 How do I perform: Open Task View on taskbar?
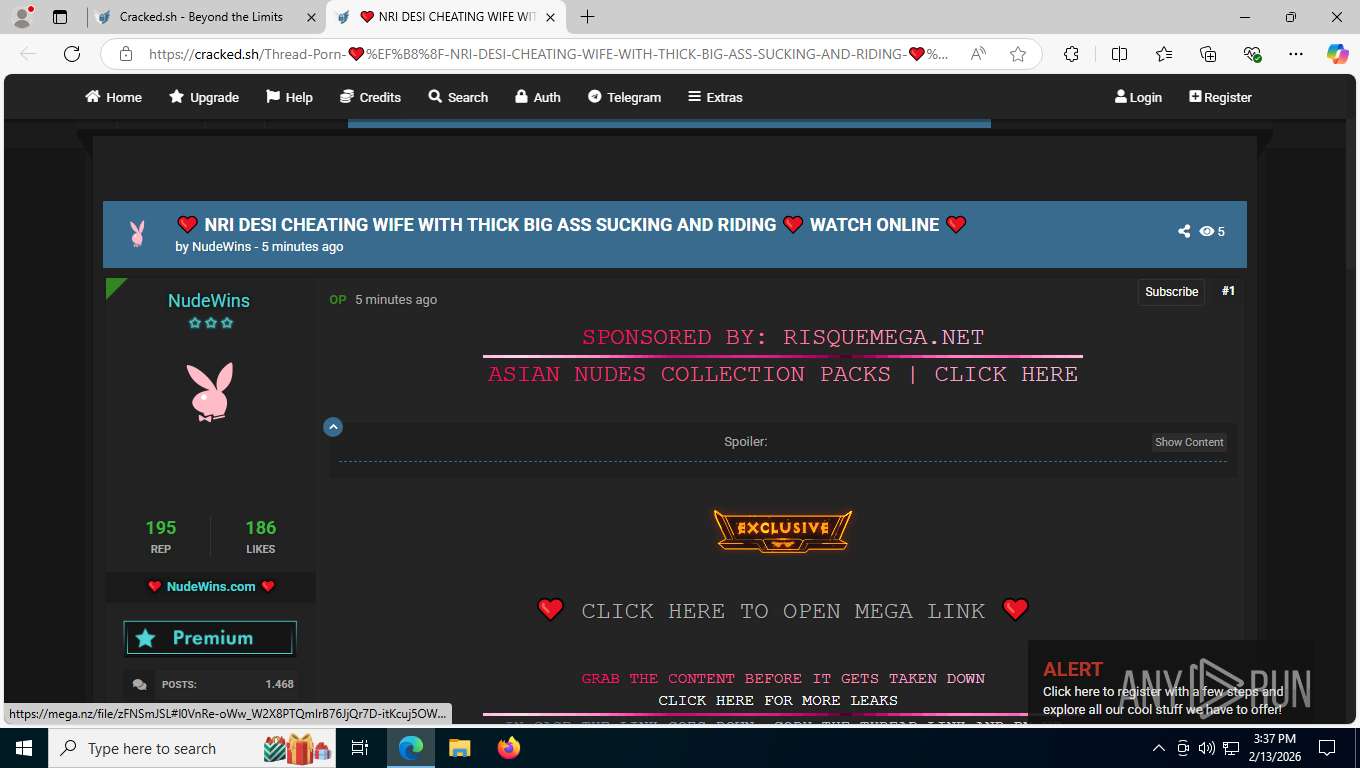tap(360, 748)
